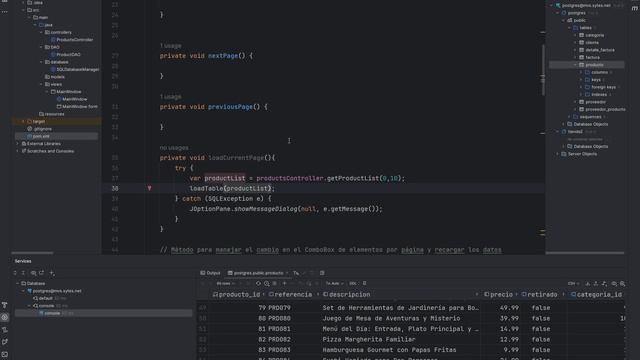
Task: Click the add service plus icon in Services
Action: pyautogui.click(x=52, y=273)
